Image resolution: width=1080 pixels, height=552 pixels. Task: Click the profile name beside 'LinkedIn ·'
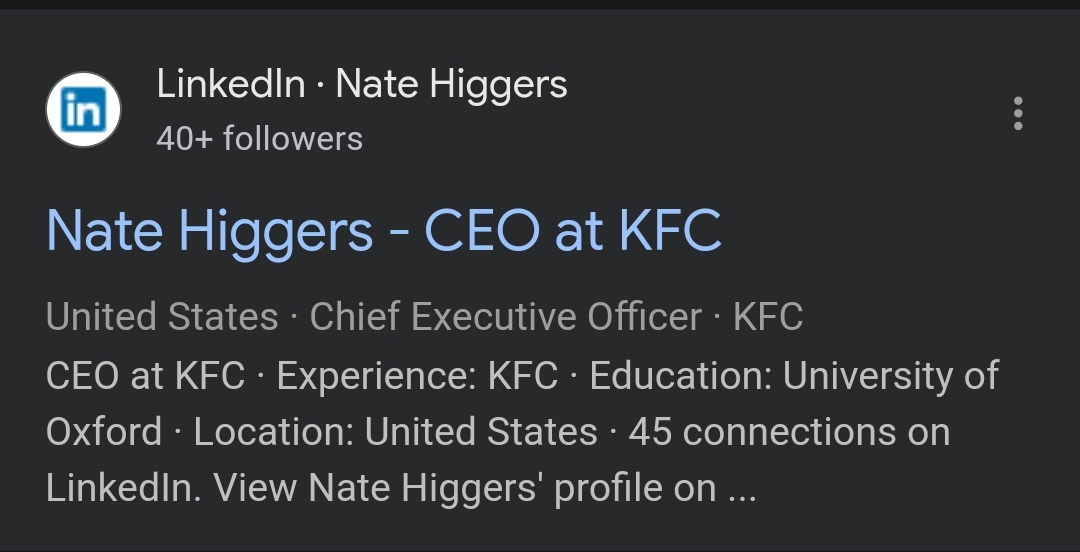pyautogui.click(x=451, y=85)
